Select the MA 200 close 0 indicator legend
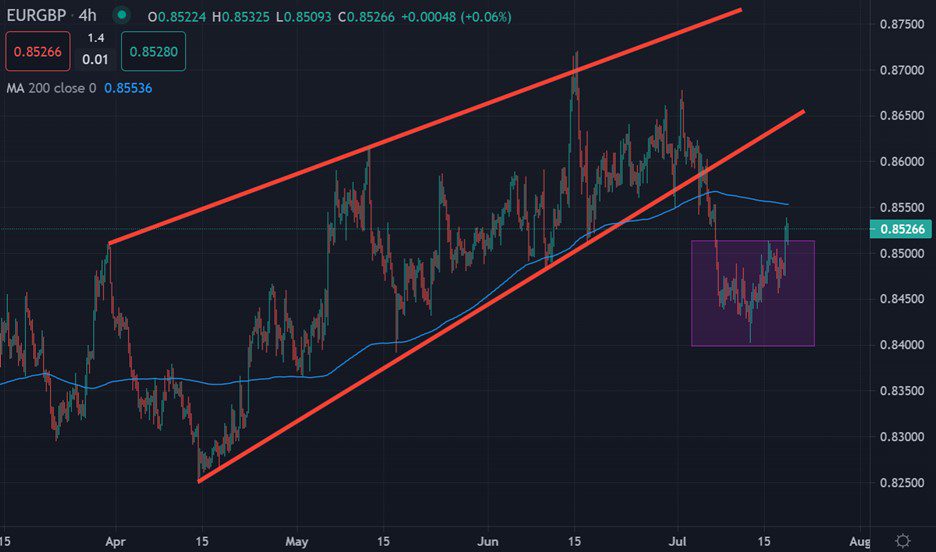 point(51,88)
